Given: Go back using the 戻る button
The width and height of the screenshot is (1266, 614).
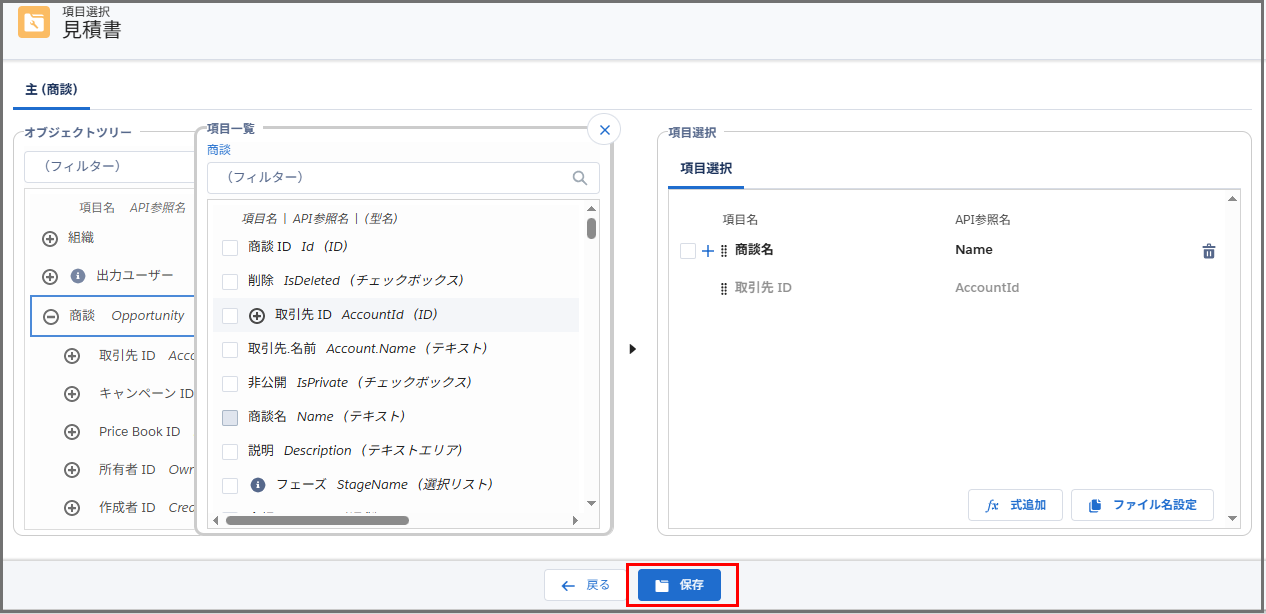Looking at the screenshot, I should pyautogui.click(x=585, y=585).
